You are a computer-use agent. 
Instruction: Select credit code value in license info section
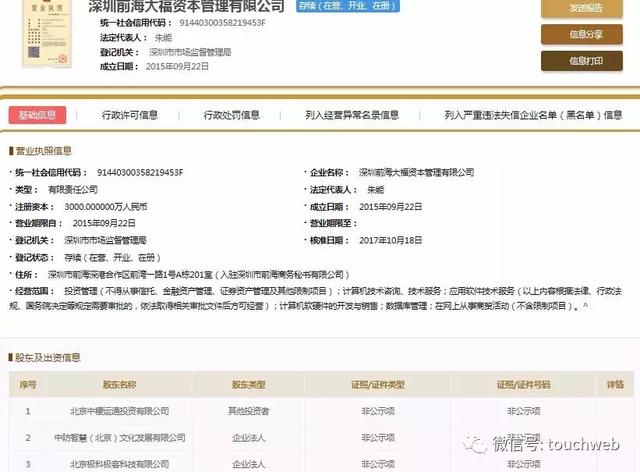(x=140, y=173)
